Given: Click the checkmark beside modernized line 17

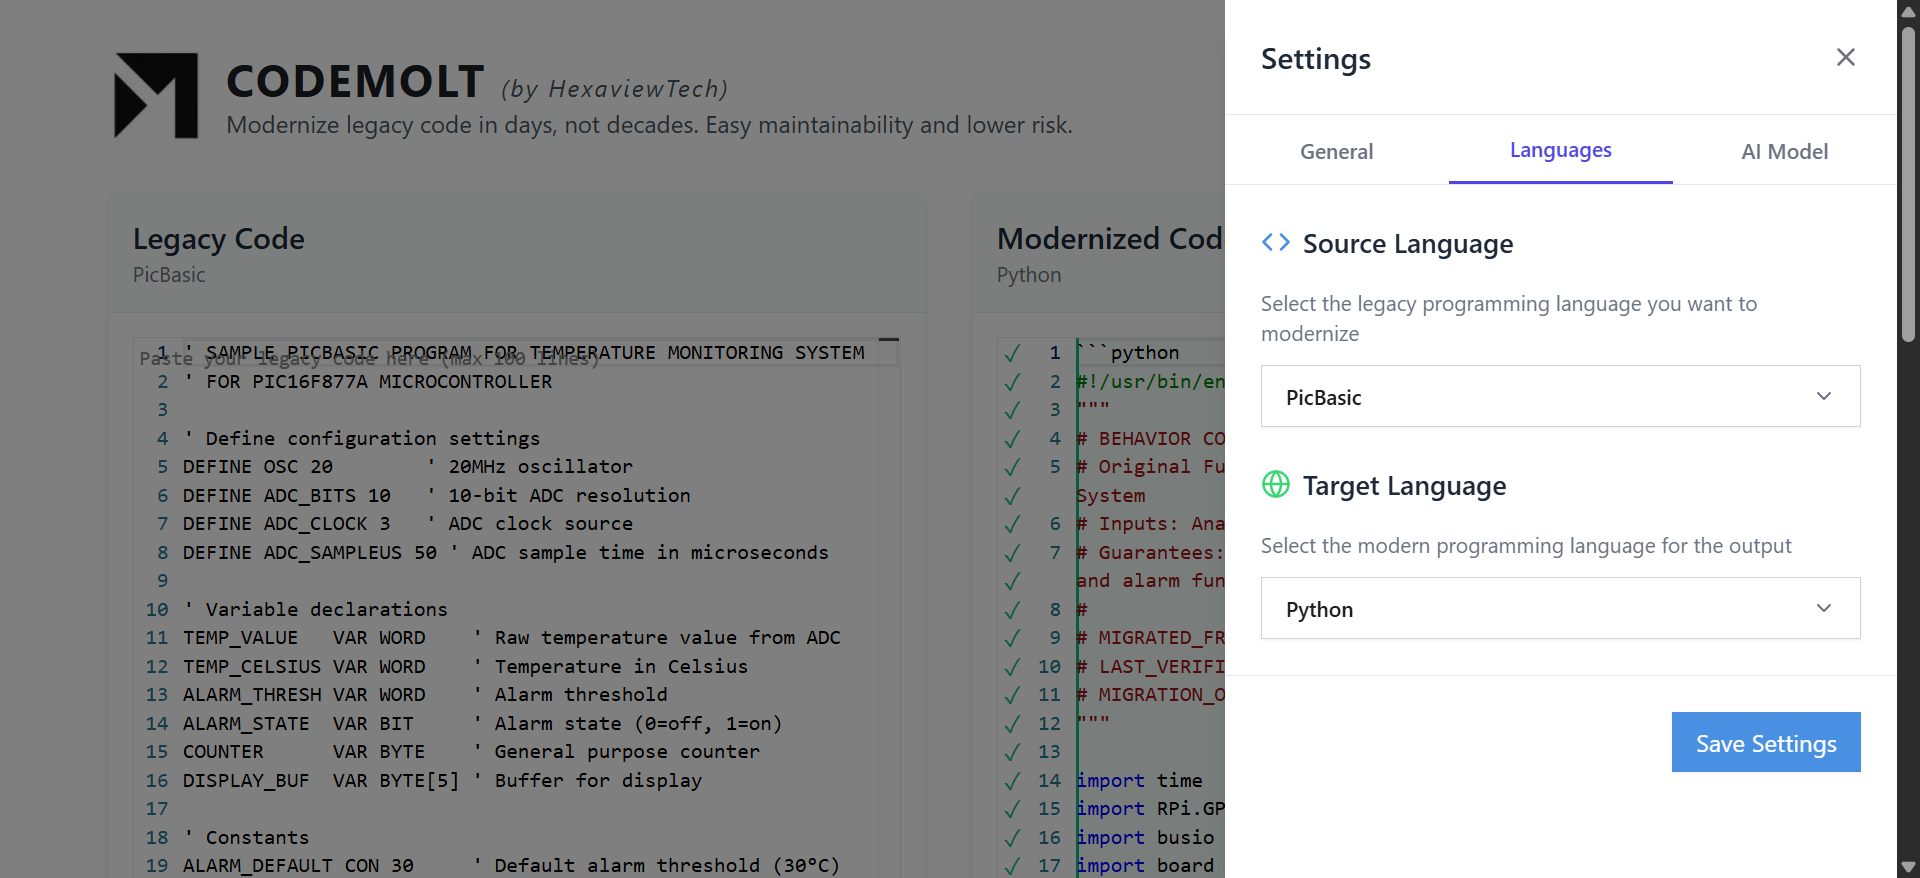Looking at the screenshot, I should [1012, 866].
